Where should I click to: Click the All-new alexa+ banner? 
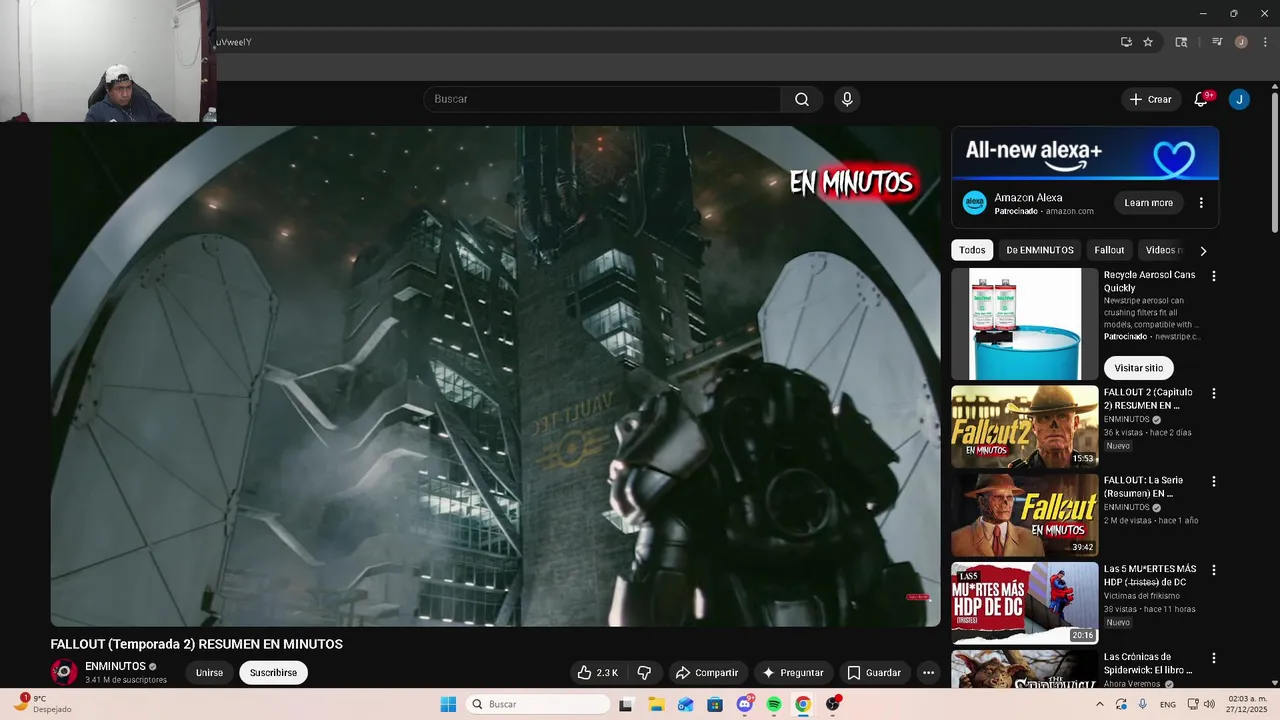[1085, 153]
